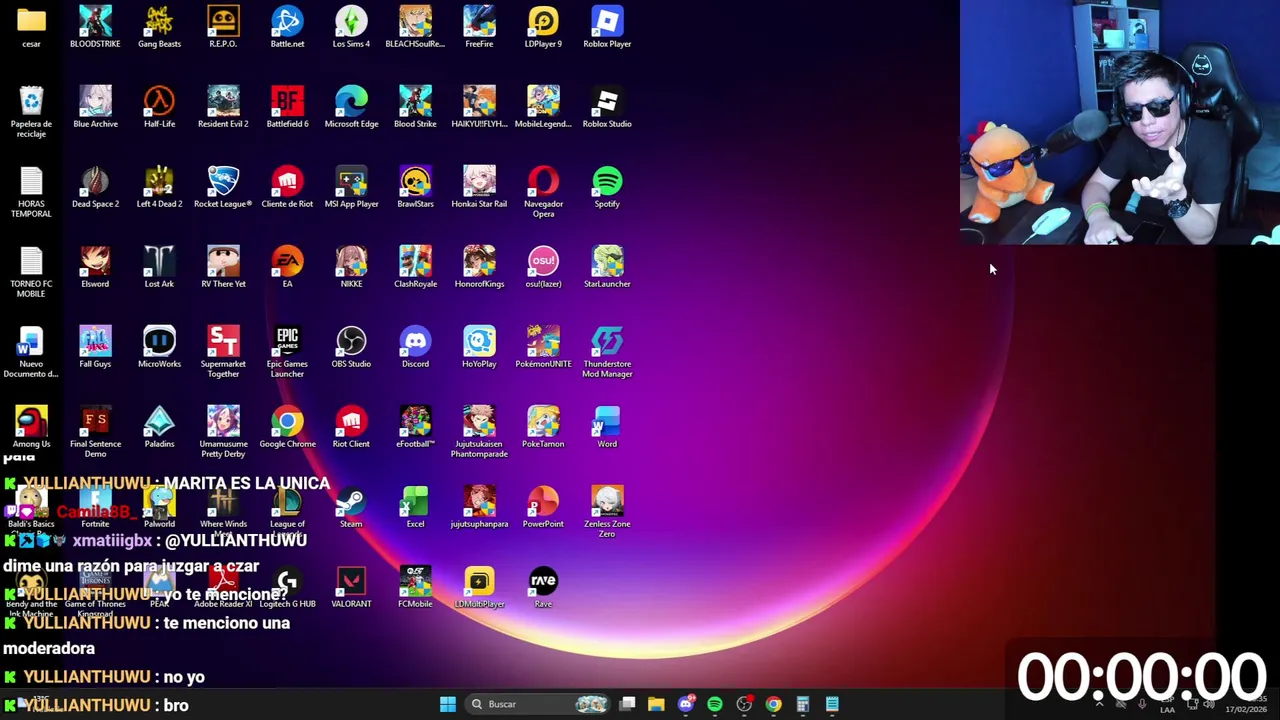
Task: Open the Windows Start menu
Action: click(x=448, y=704)
